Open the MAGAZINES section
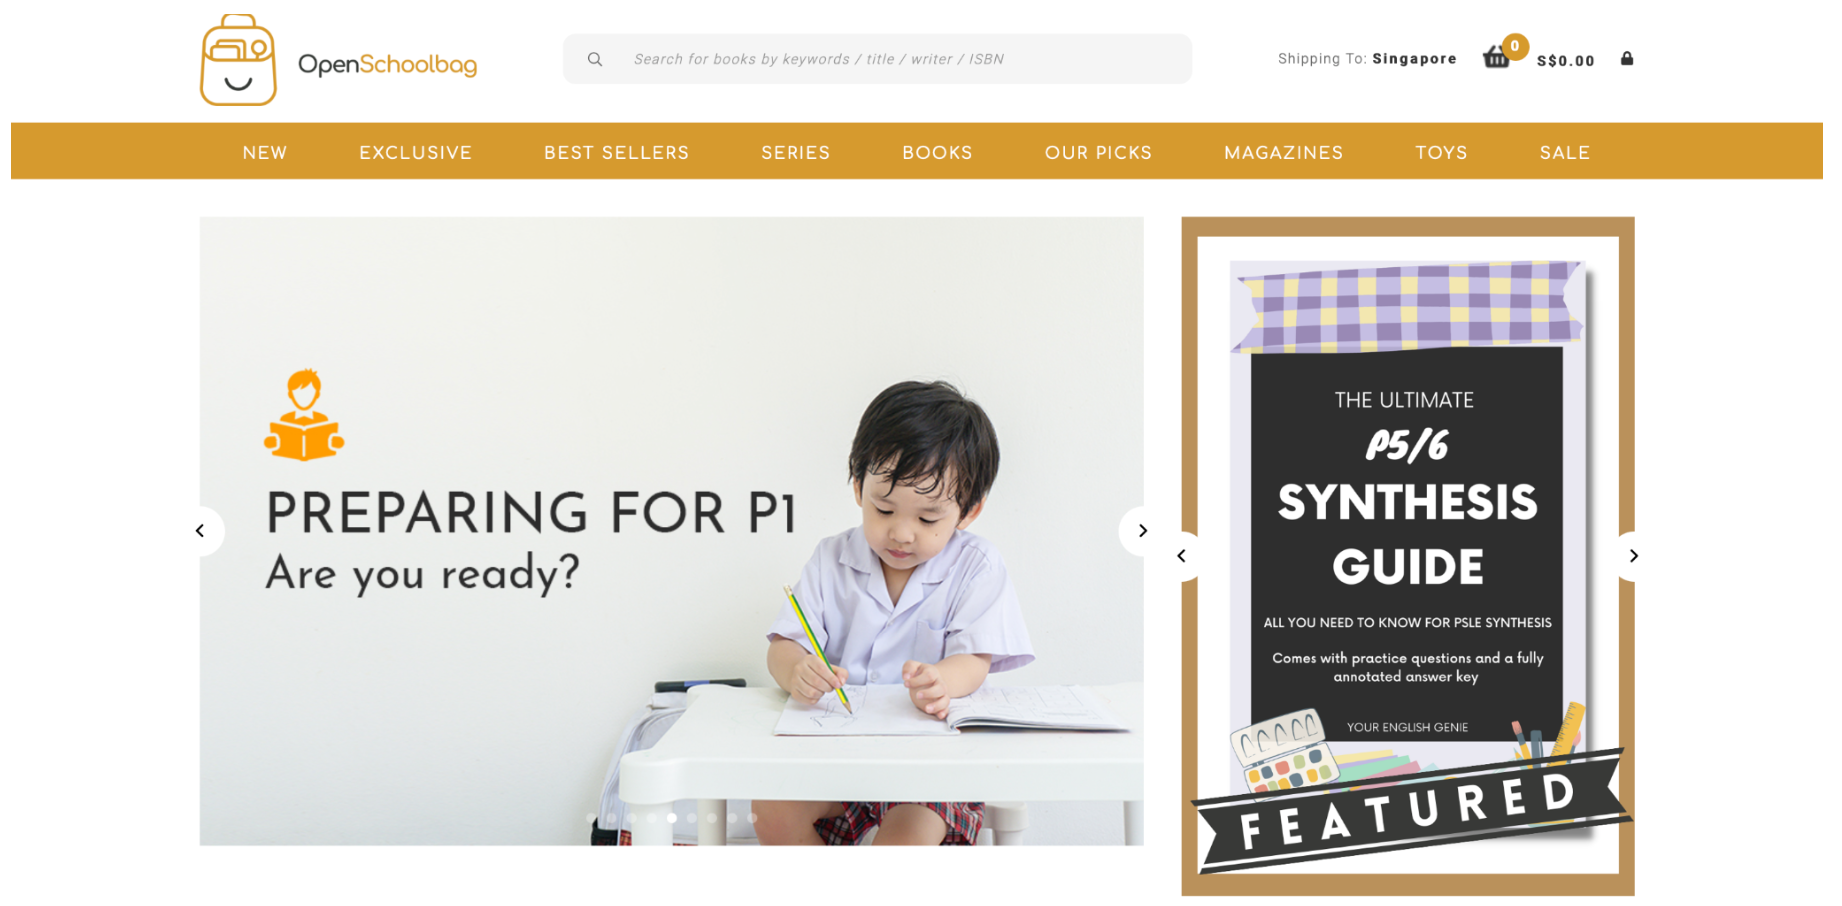Viewport: 1842px width, 906px height. (x=1283, y=152)
